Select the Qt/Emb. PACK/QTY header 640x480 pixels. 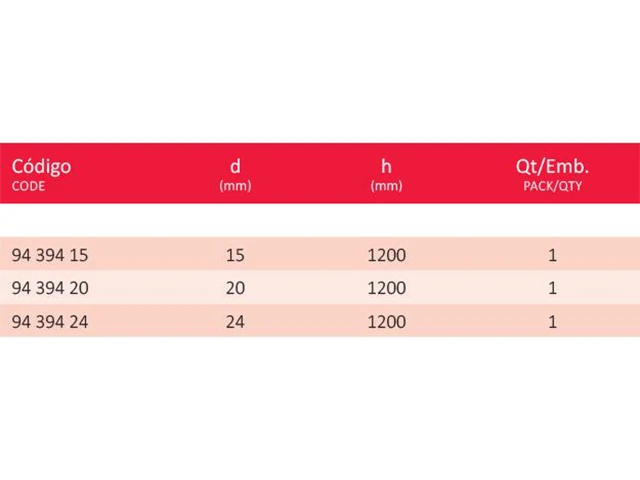pyautogui.click(x=552, y=174)
